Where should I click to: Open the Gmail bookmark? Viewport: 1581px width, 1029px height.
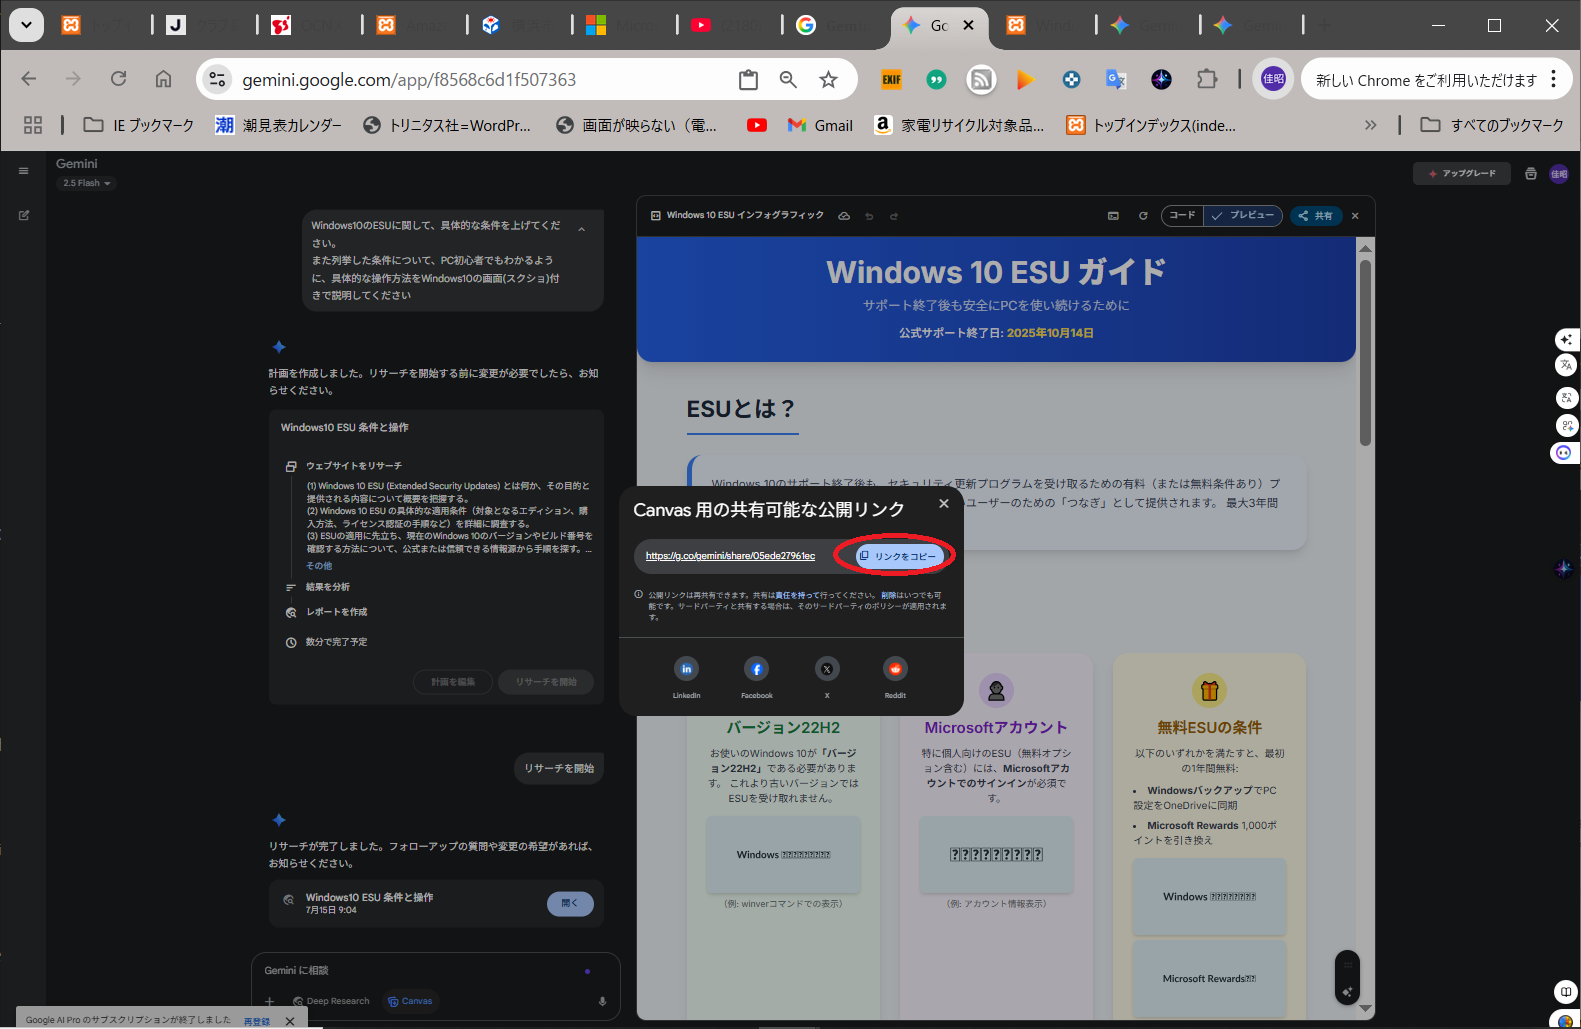820,125
